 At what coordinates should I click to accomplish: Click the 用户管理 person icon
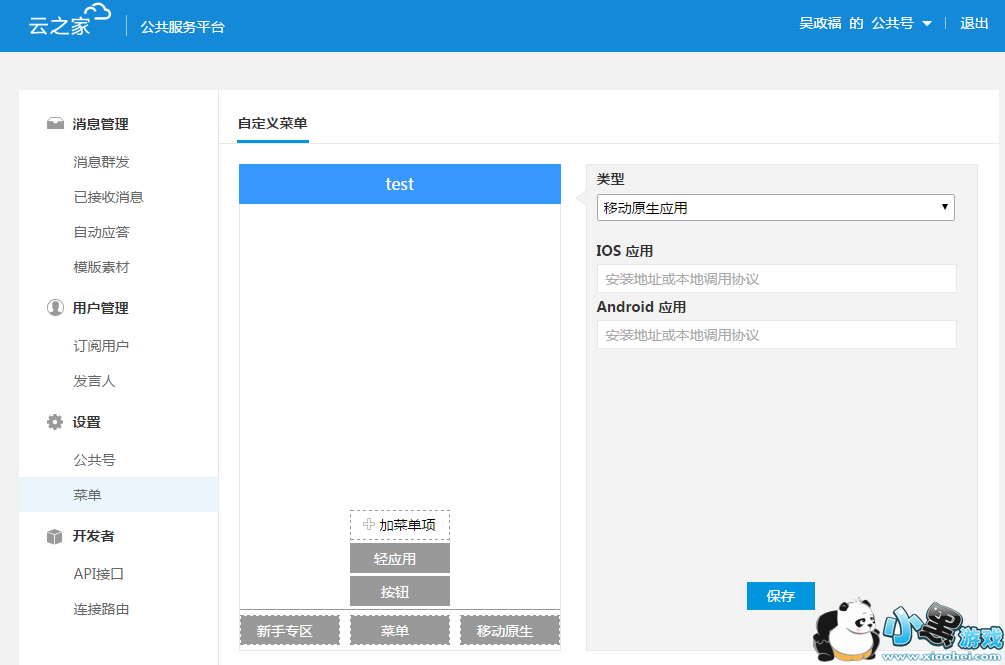pos(55,308)
